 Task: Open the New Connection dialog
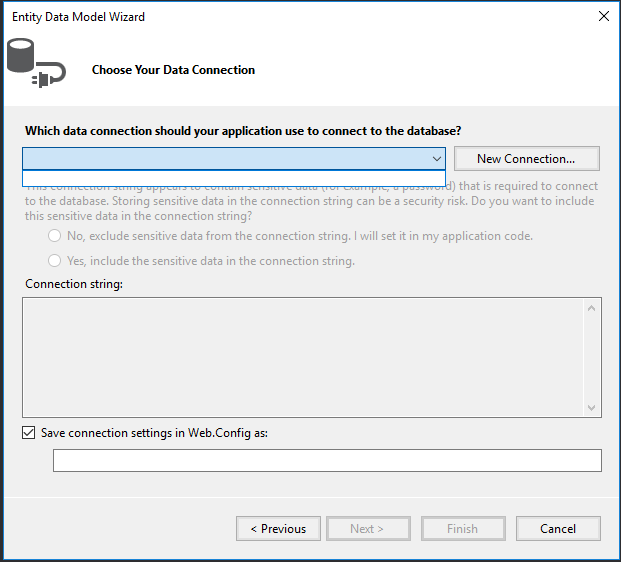click(x=526, y=159)
